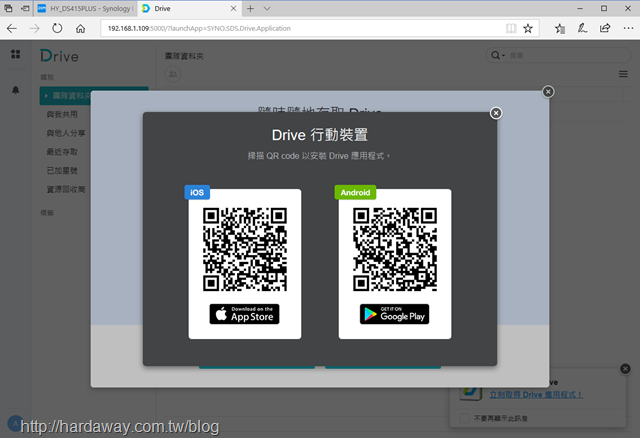Click the Drive logo in the sidebar

coord(60,56)
